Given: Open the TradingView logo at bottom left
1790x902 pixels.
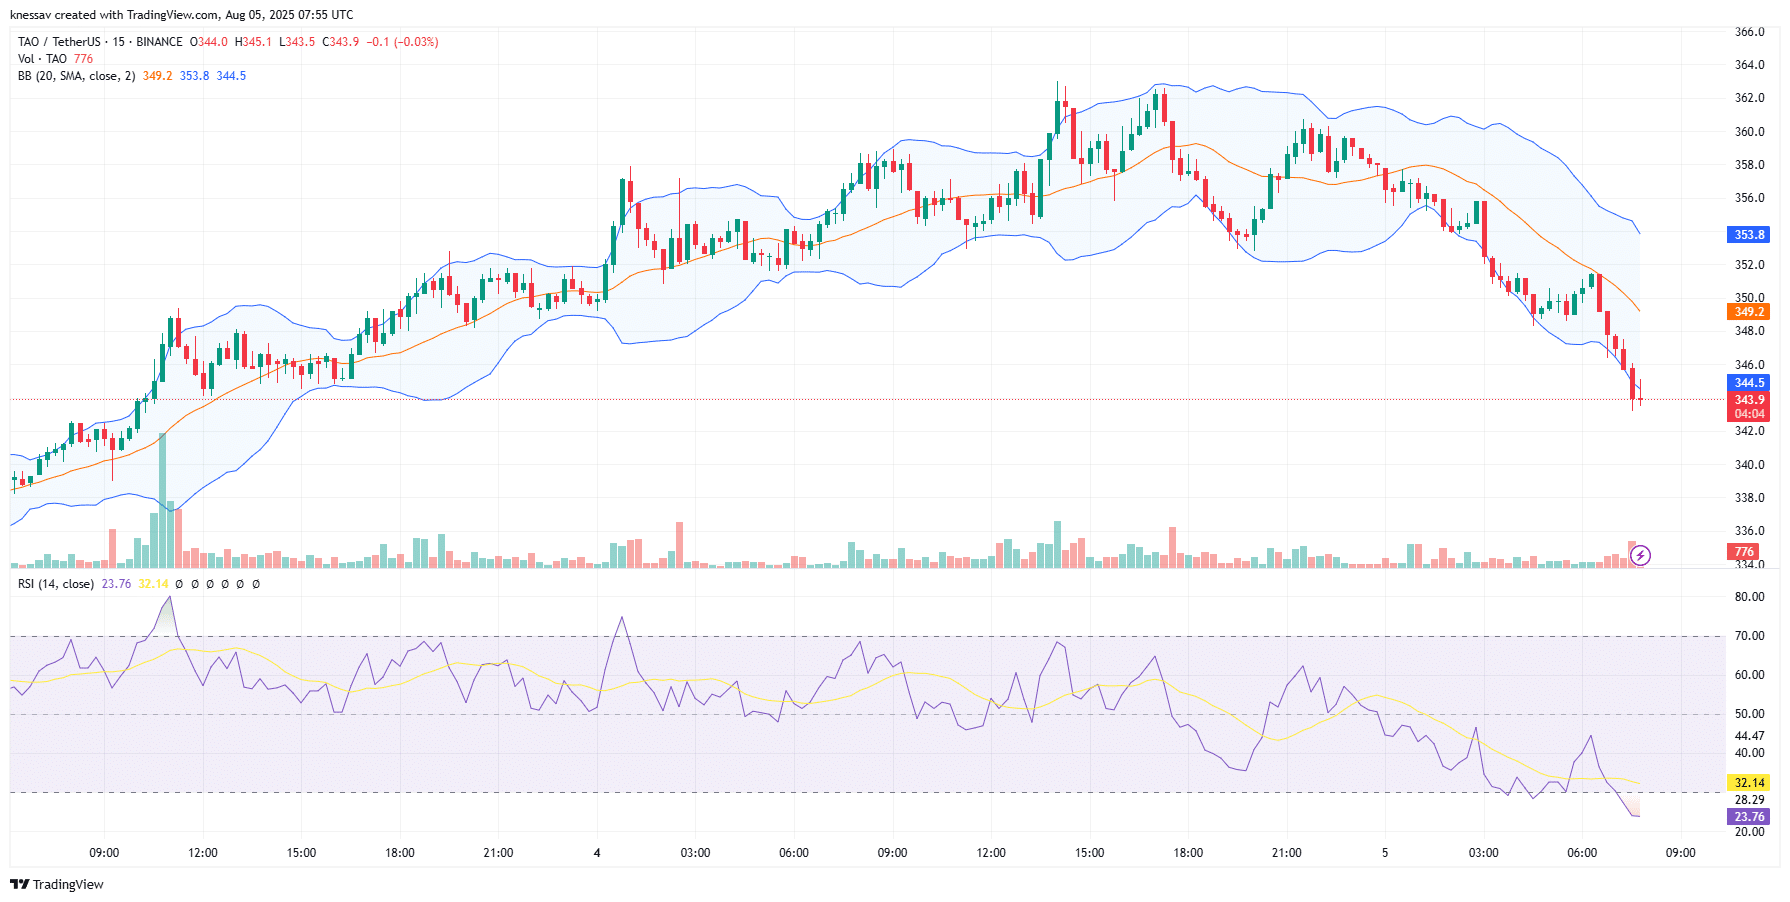Looking at the screenshot, I should pyautogui.click(x=57, y=884).
